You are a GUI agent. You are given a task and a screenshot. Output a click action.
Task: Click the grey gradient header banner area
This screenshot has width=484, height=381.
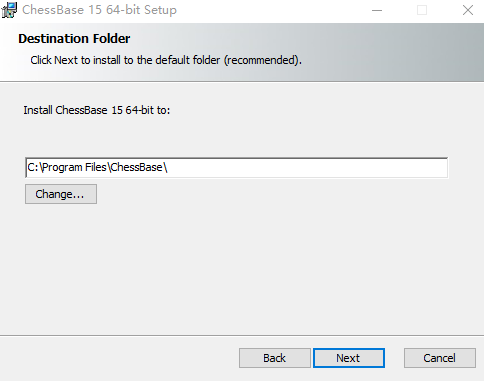tap(383, 52)
